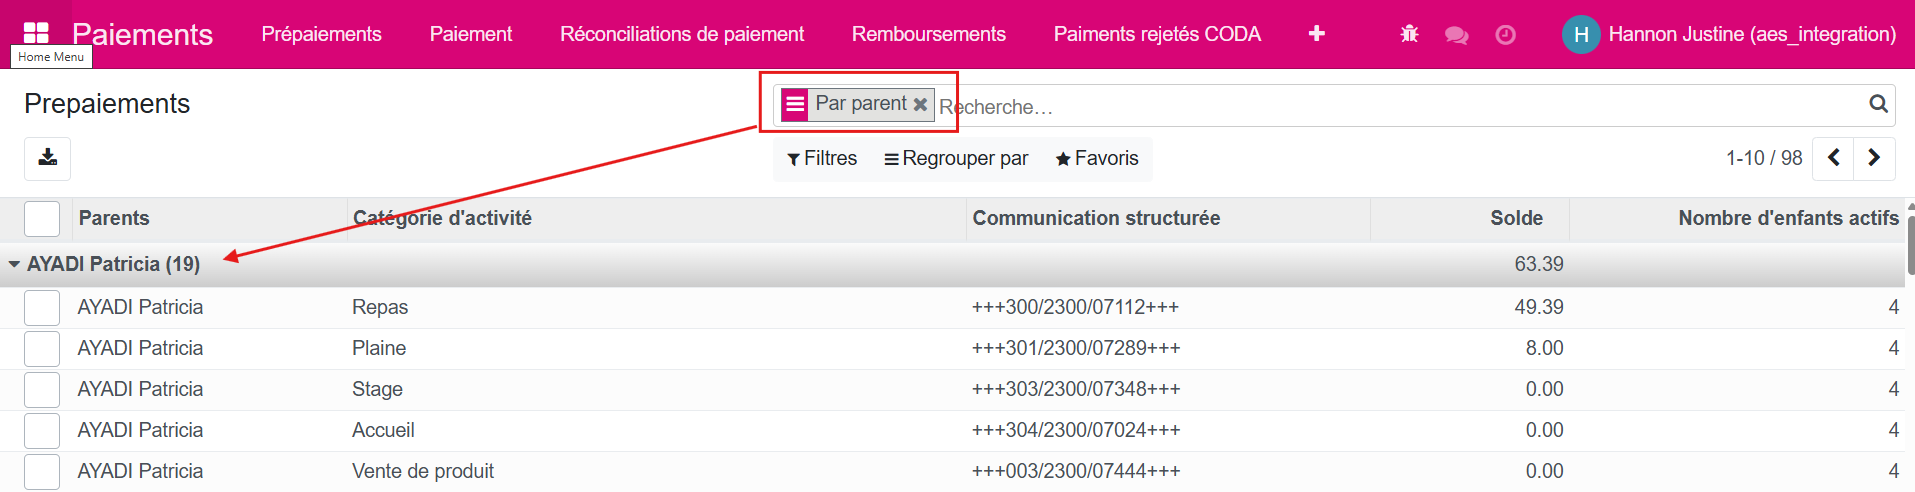This screenshot has width=1915, height=492.
Task: Click the Repas category cell
Action: click(380, 307)
